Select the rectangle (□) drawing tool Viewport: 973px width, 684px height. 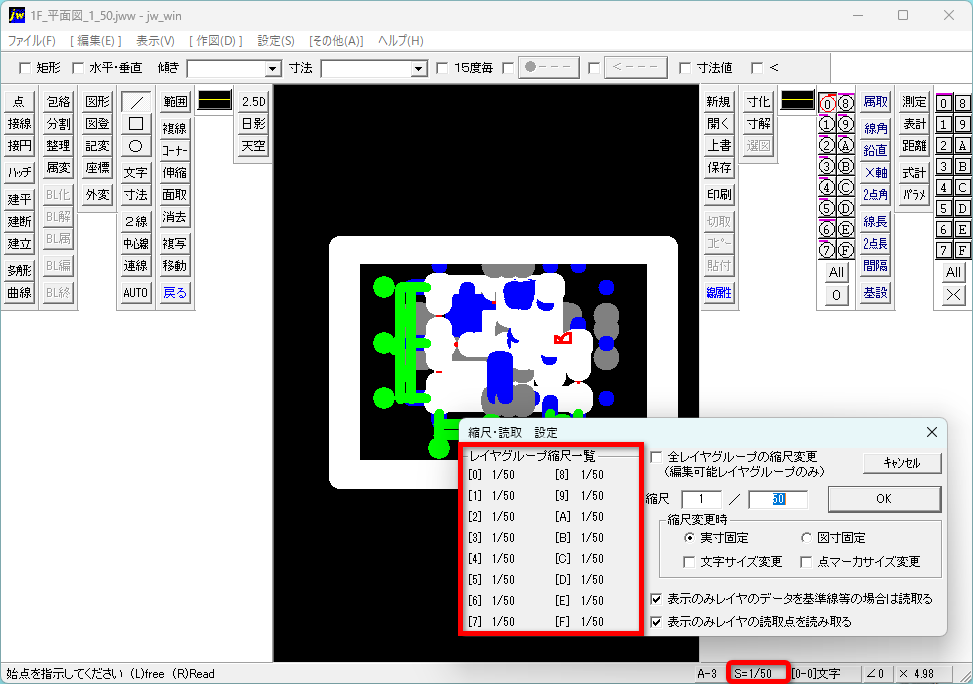tap(136, 124)
